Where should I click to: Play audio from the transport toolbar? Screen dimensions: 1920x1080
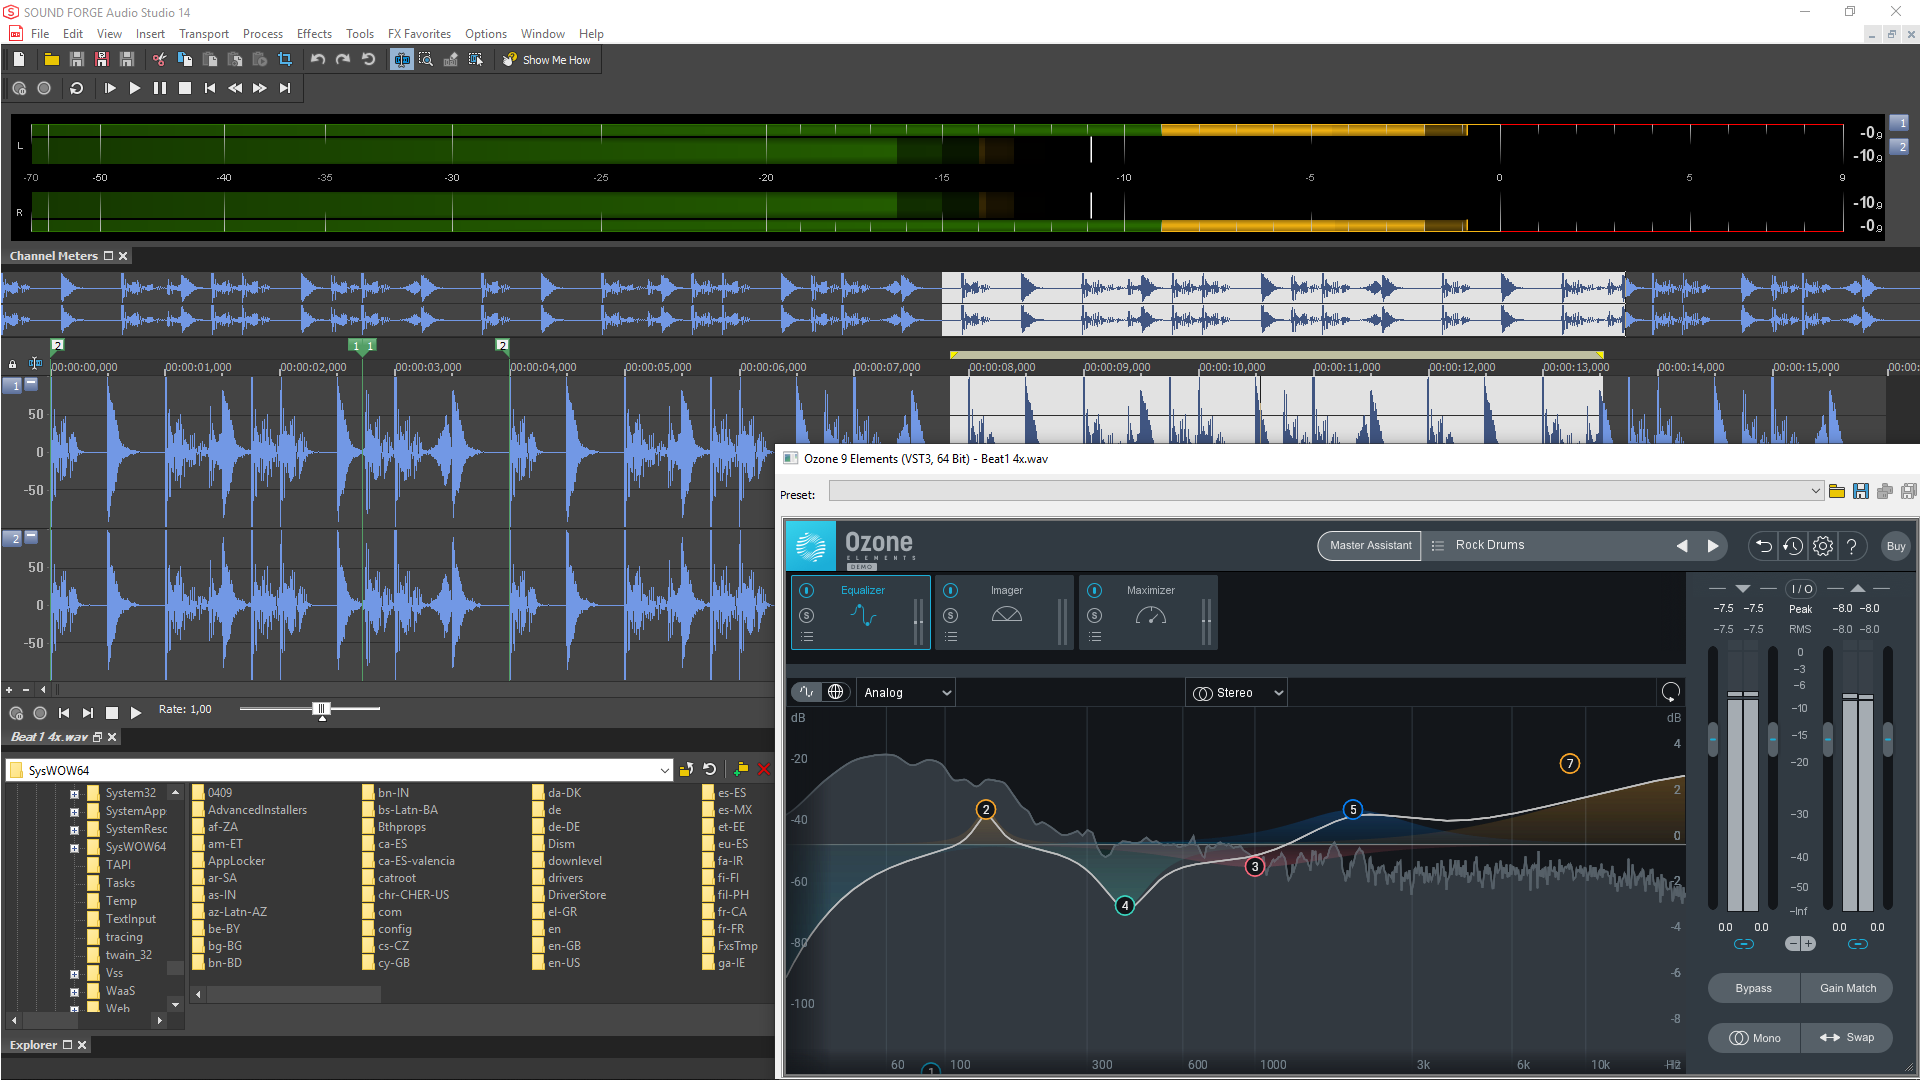point(135,88)
